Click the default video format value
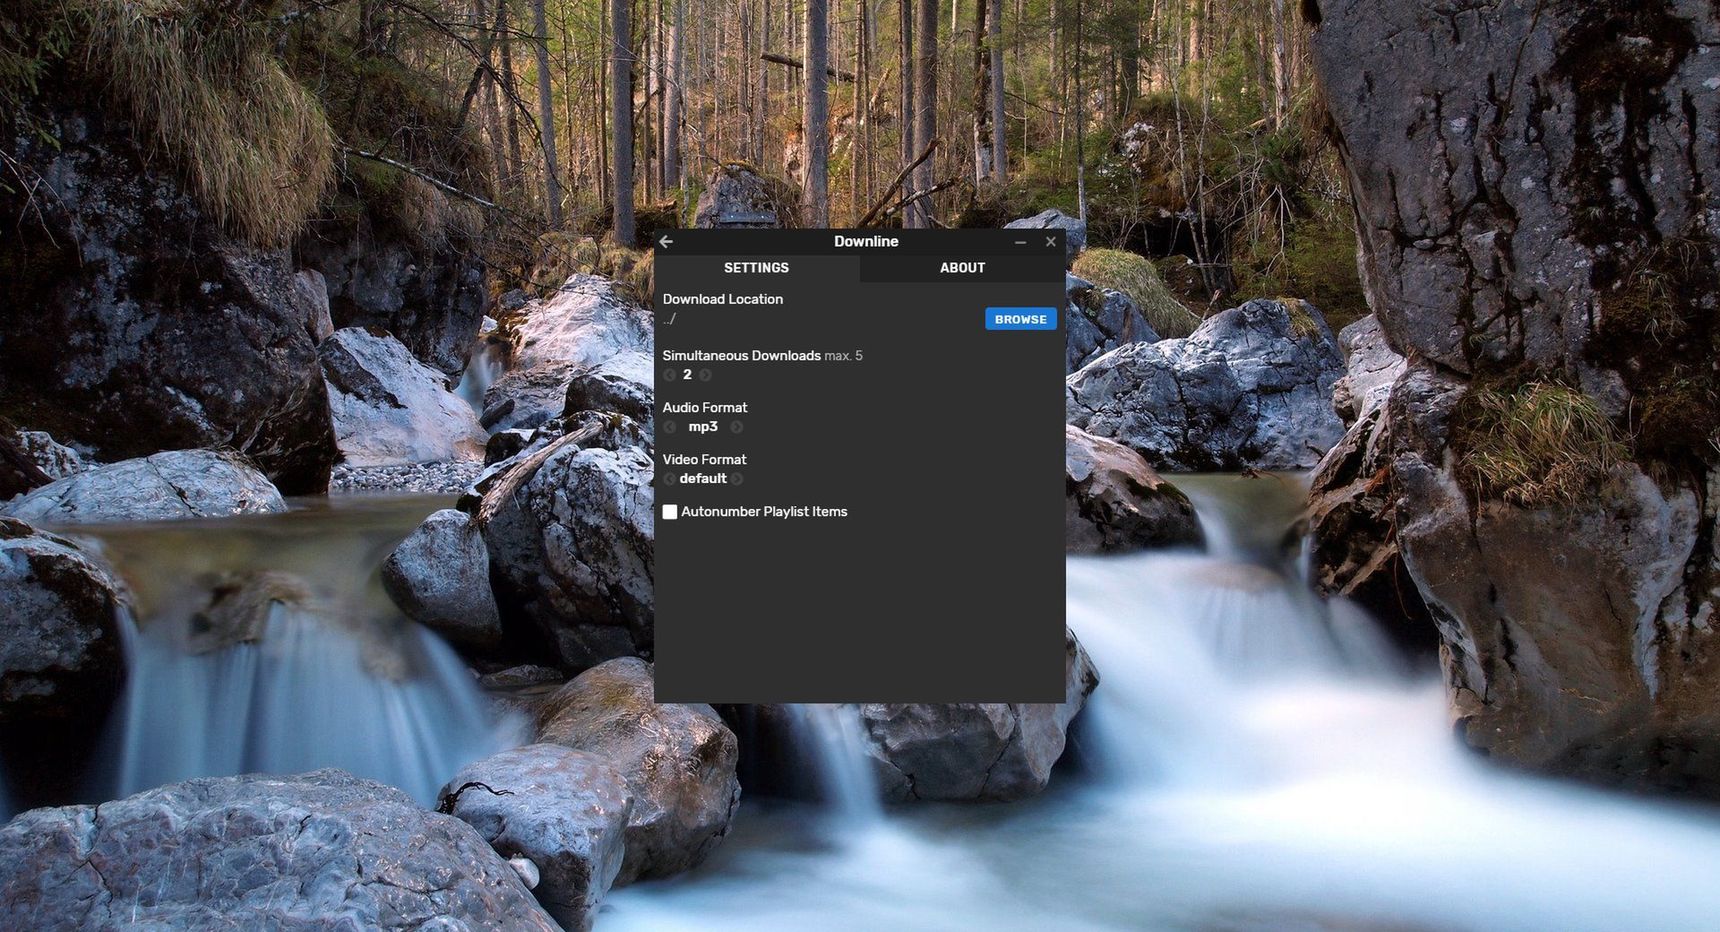This screenshot has width=1720, height=932. pos(703,479)
